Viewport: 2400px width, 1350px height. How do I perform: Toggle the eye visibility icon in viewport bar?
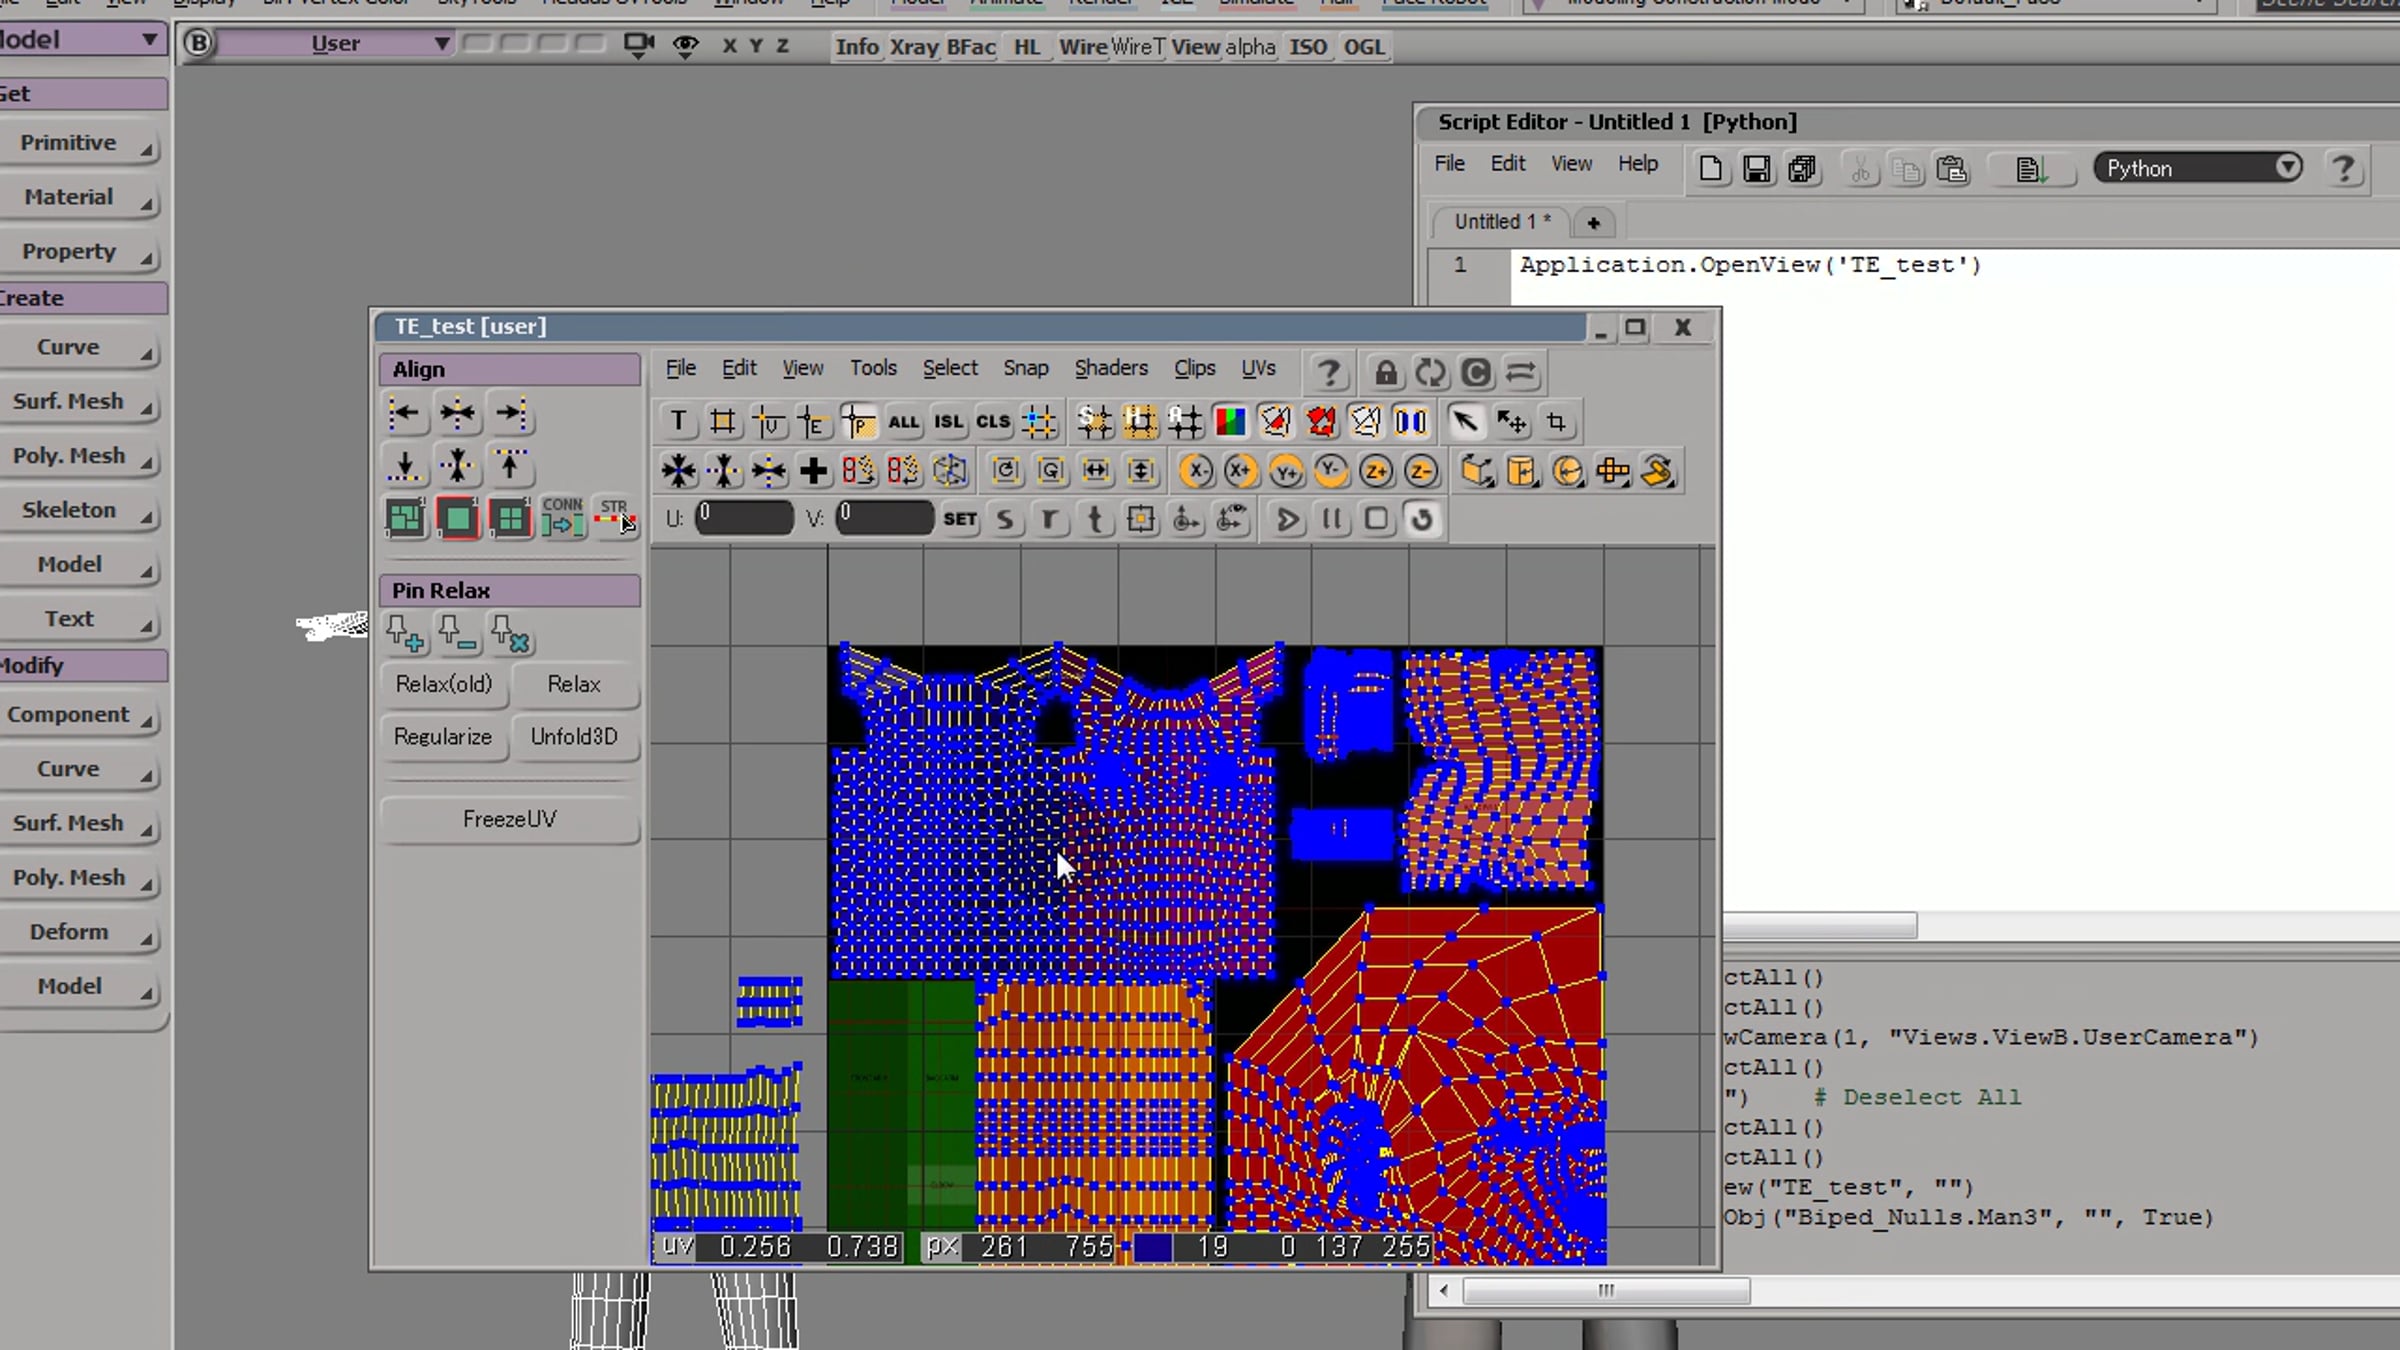(685, 46)
